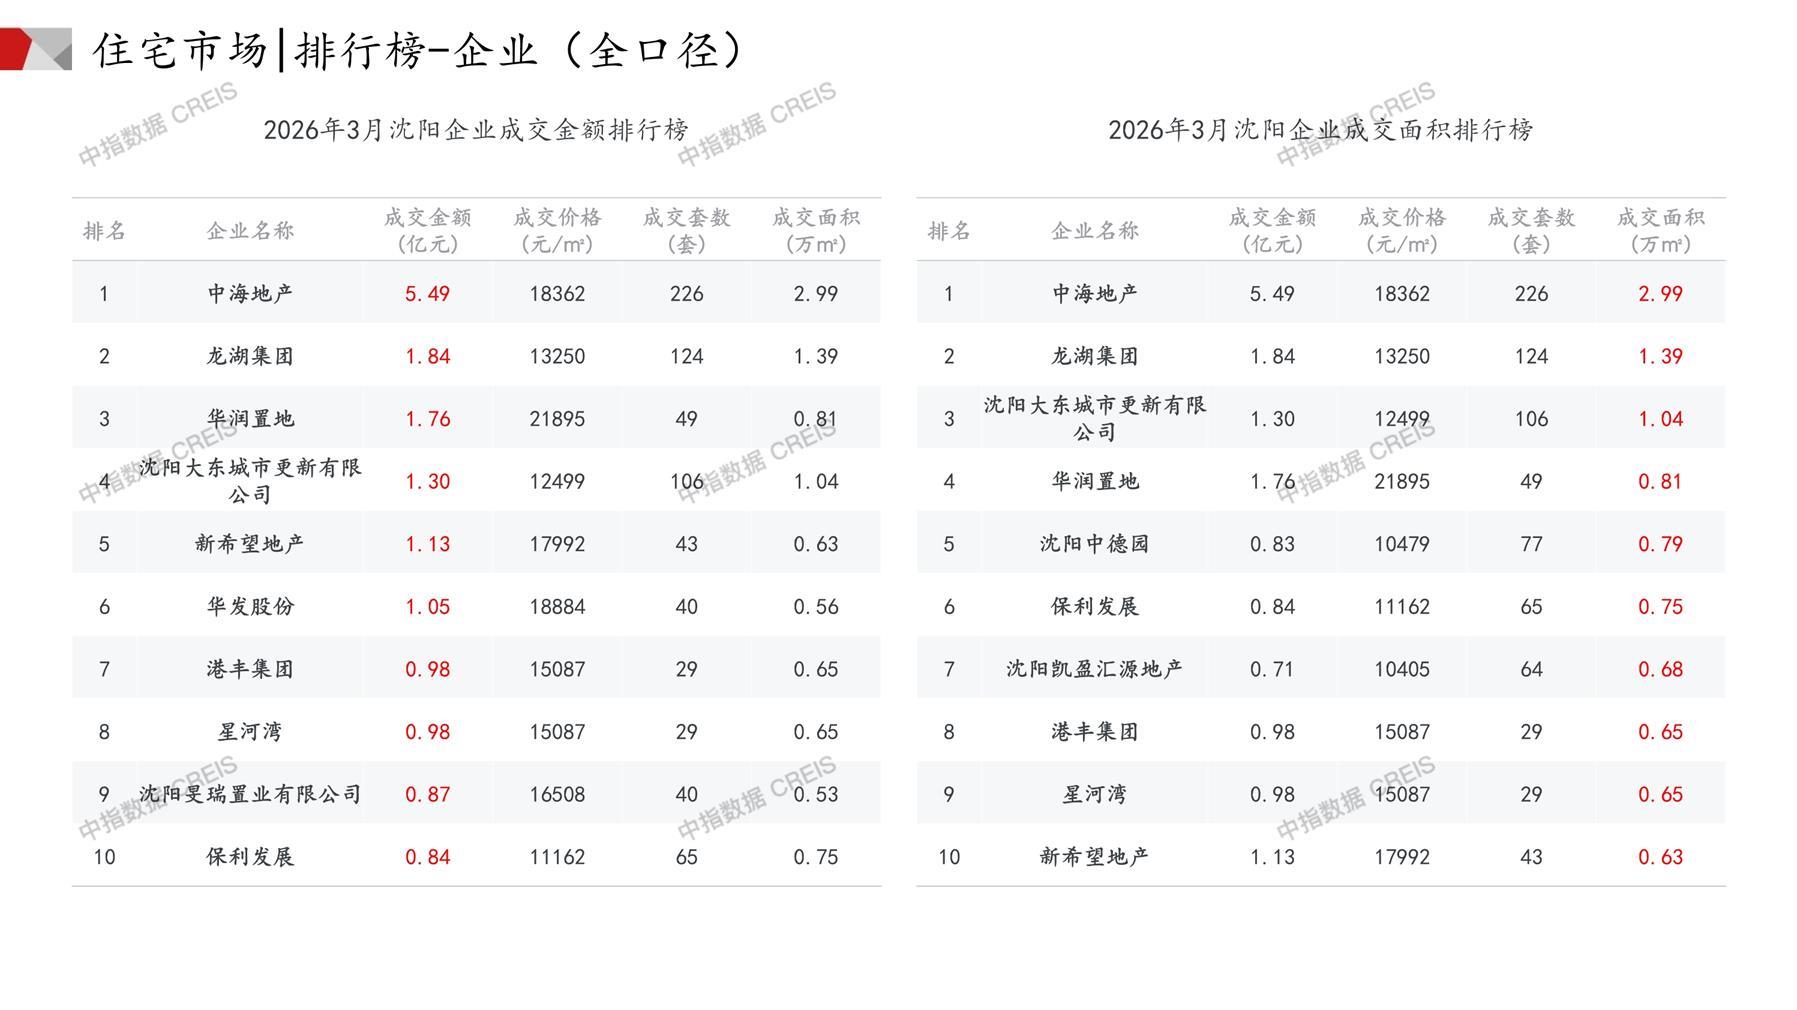Select the heading 2026年3月沈阳企业成交面积排行榜
The width and height of the screenshot is (1797, 1010).
[x=1320, y=130]
